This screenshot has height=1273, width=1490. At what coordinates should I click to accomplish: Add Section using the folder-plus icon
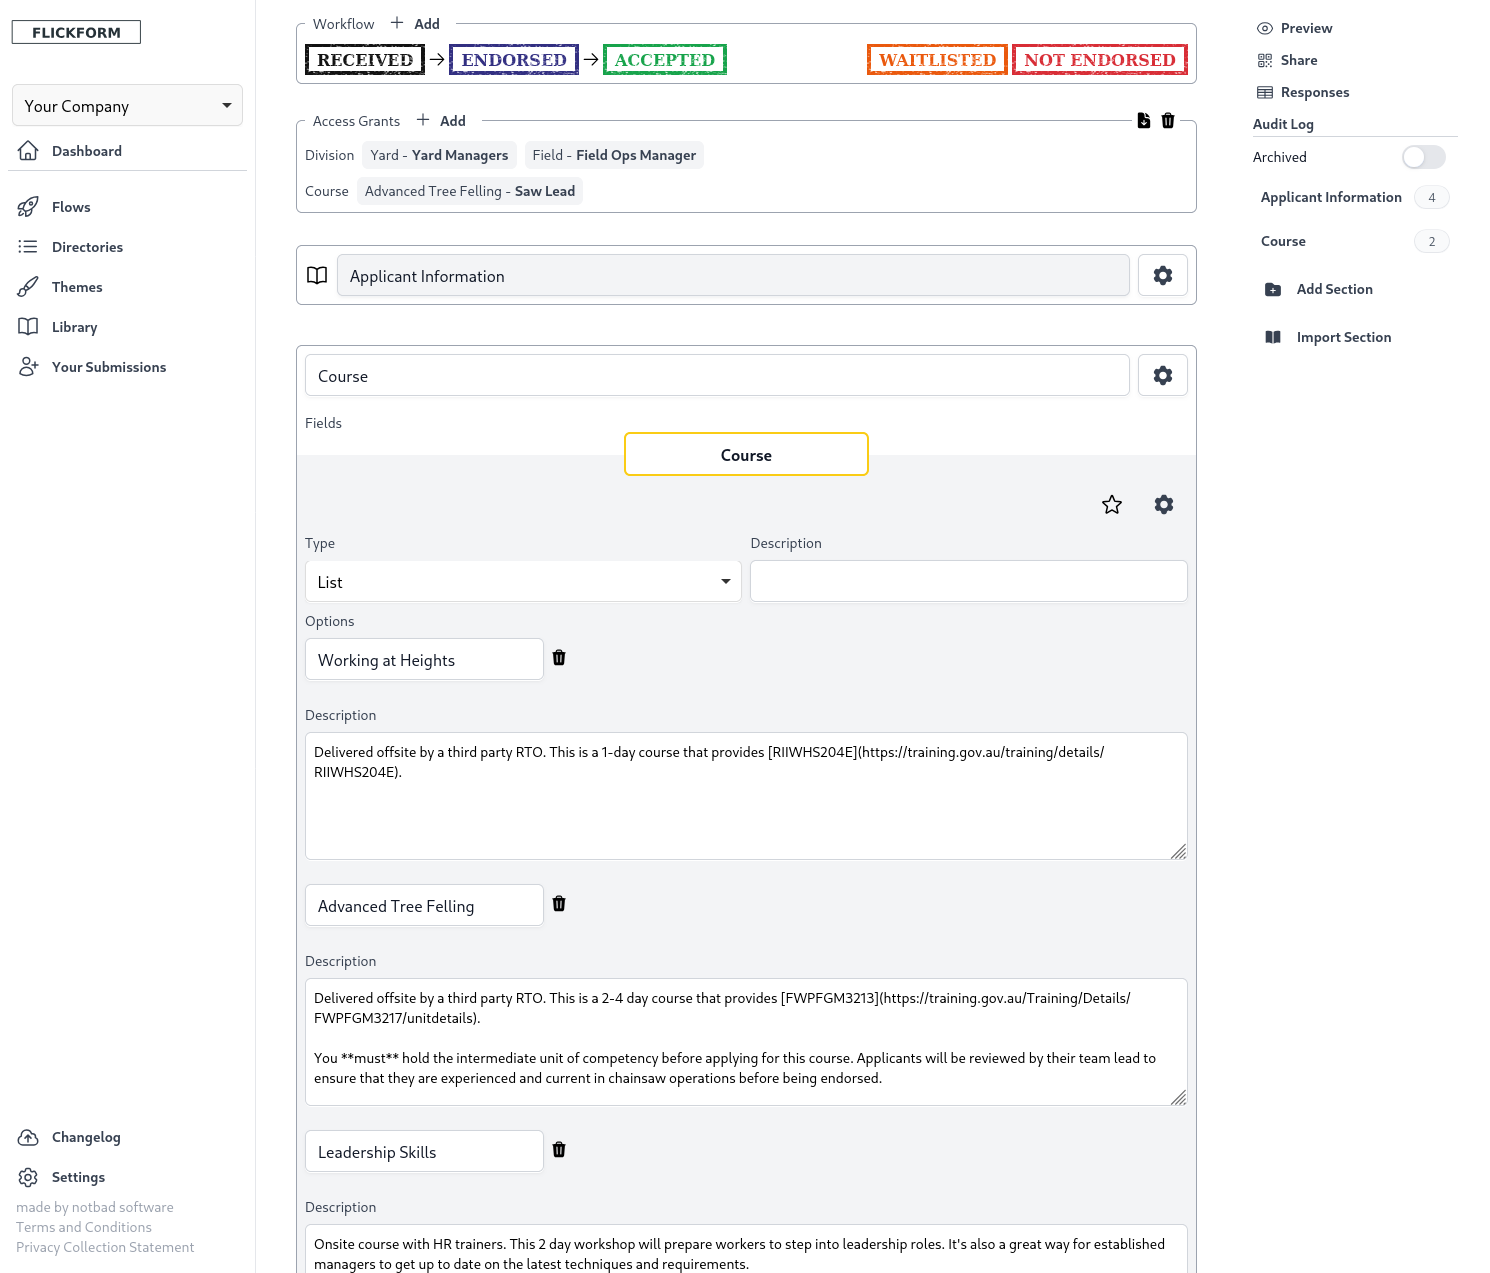coord(1272,289)
